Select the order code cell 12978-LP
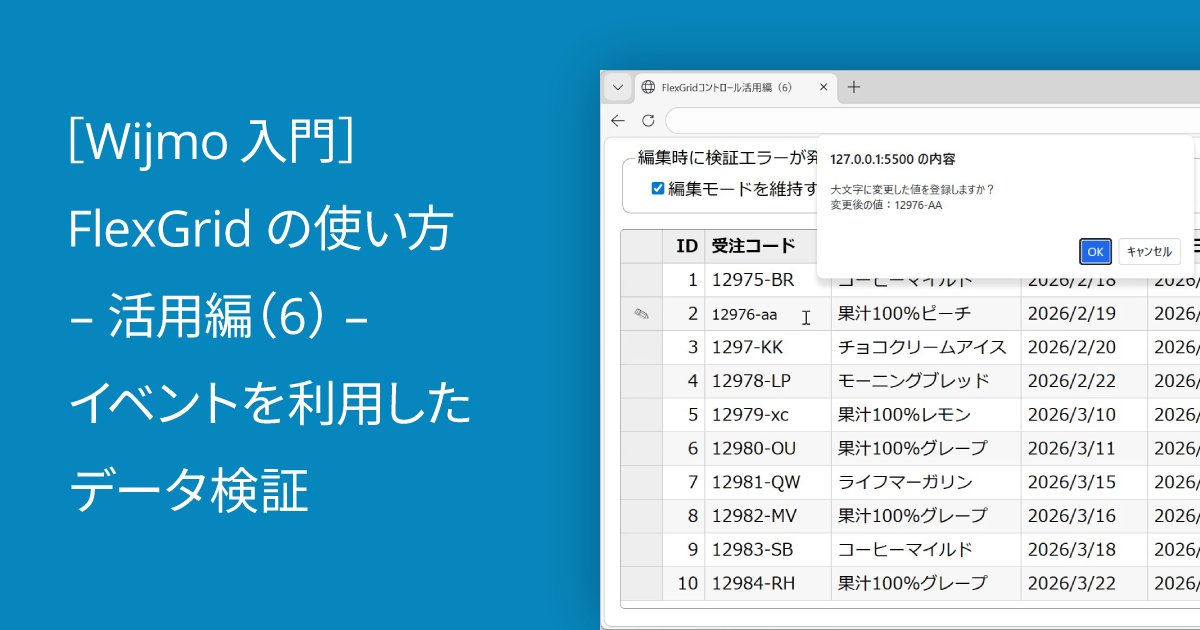Image resolution: width=1200 pixels, height=630 pixels. 768,381
